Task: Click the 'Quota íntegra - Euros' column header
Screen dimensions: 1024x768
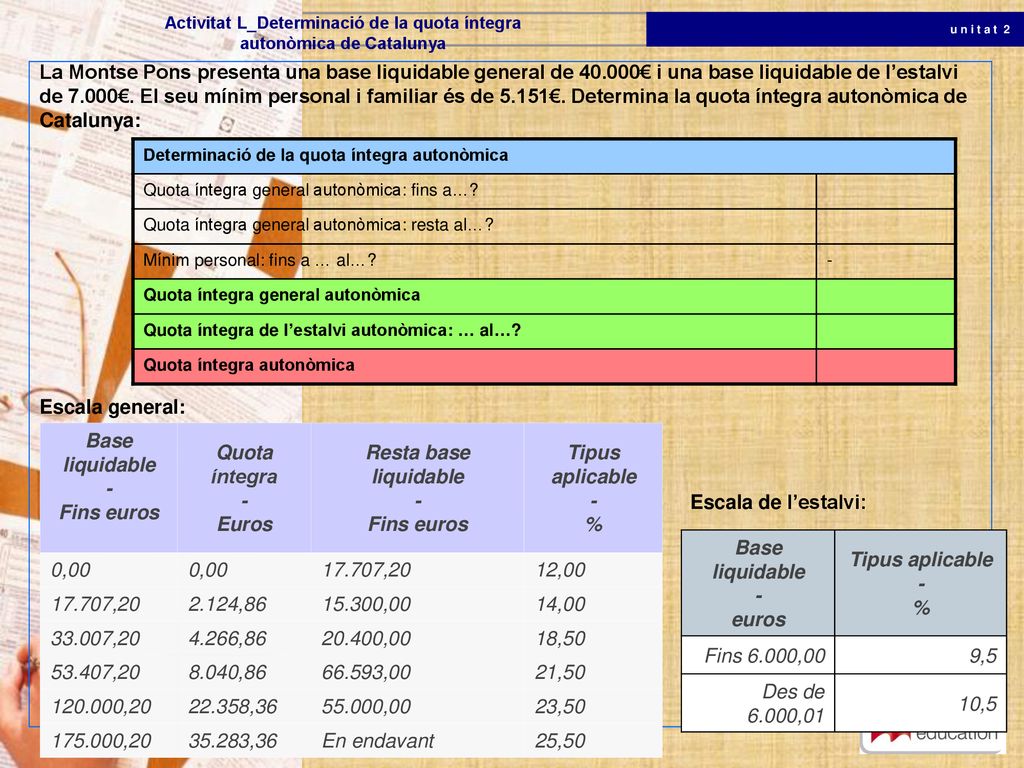Action: 244,488
